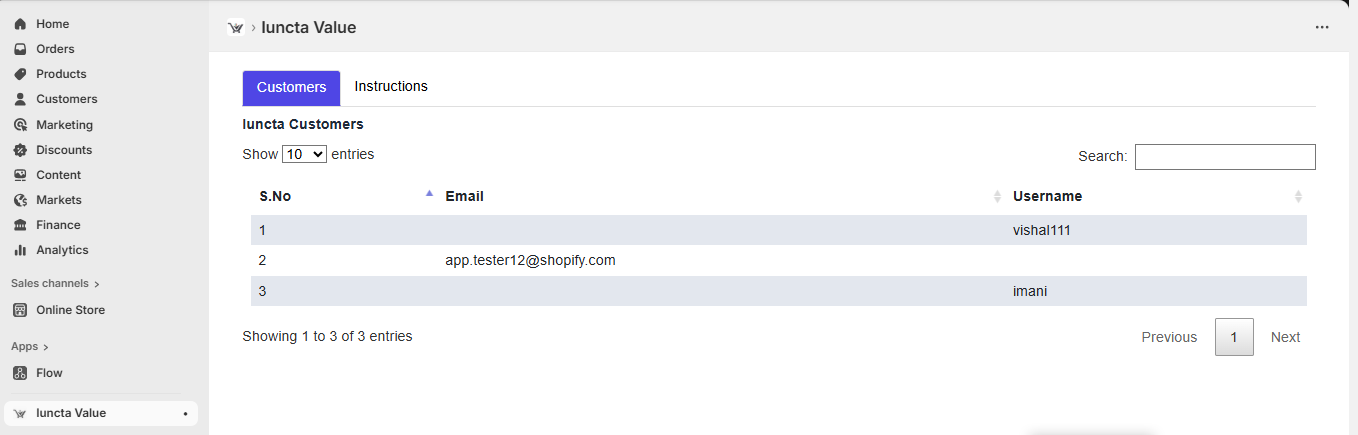
Task: Select the Customers tab
Action: (x=291, y=88)
